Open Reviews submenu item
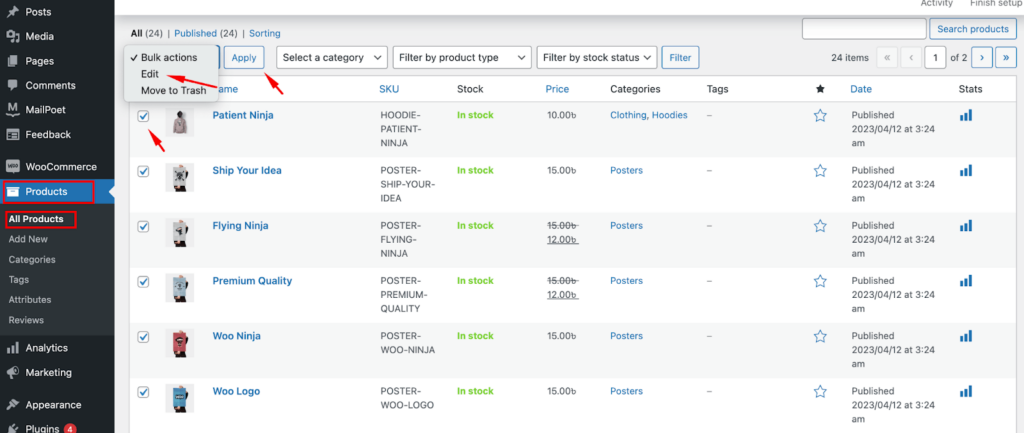The image size is (1024, 433). pyautogui.click(x=26, y=320)
